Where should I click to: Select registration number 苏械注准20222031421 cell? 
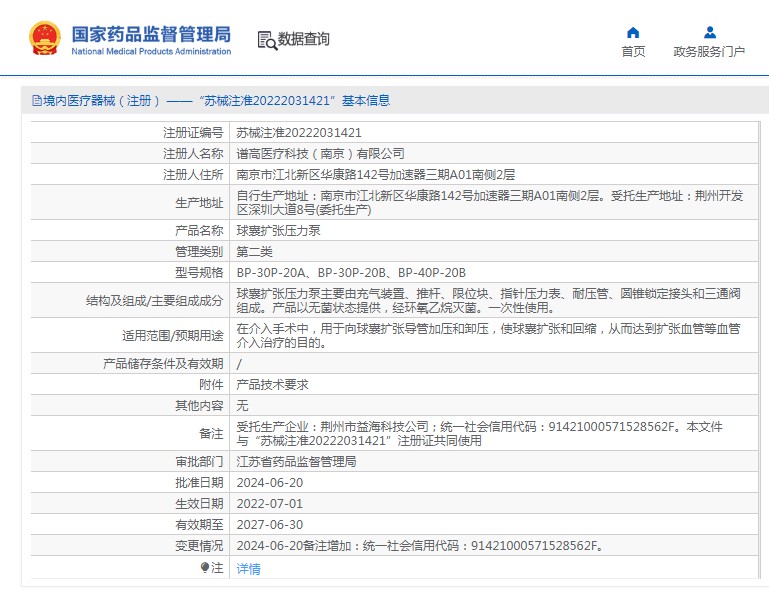[x=299, y=133]
